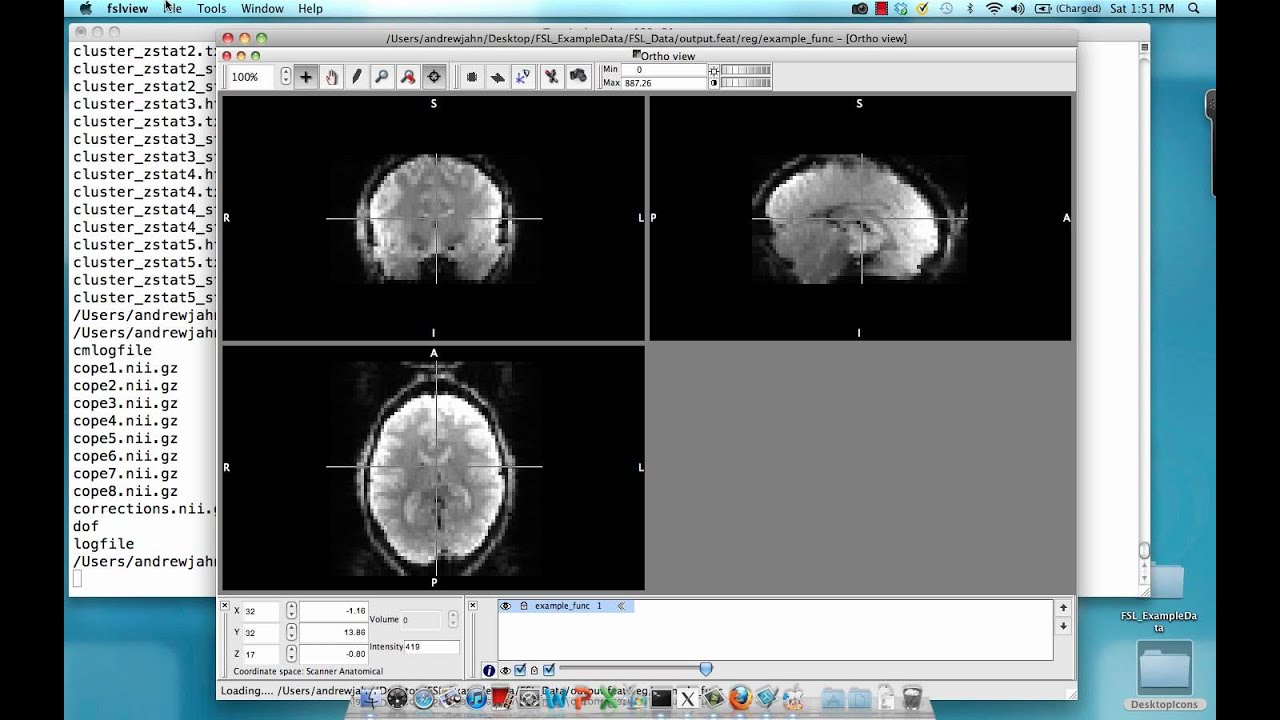1280x720 pixels.
Task: Open Spotlight search in menu bar
Action: click(x=1194, y=8)
